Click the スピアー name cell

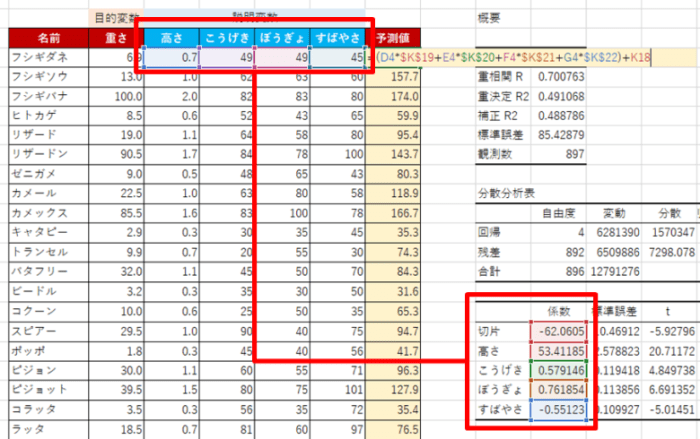(x=49, y=331)
